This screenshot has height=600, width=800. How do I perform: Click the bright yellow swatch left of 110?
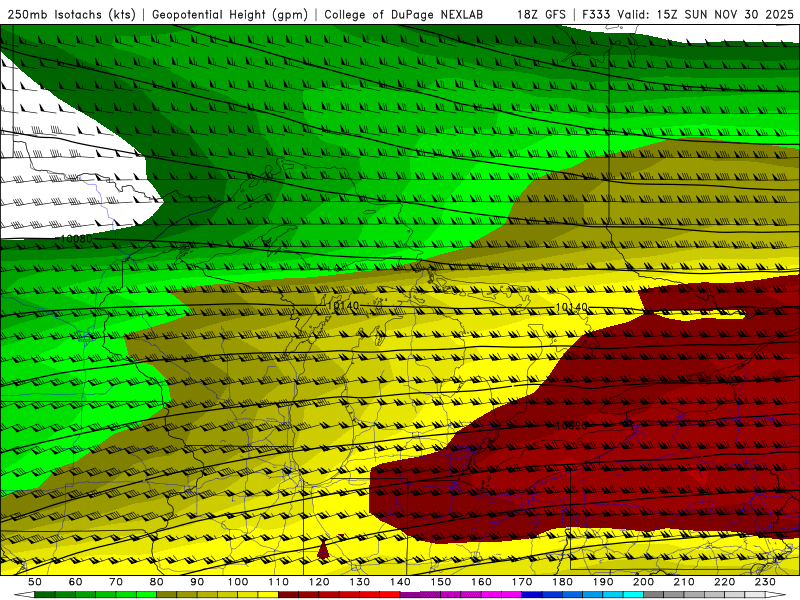pos(268,595)
